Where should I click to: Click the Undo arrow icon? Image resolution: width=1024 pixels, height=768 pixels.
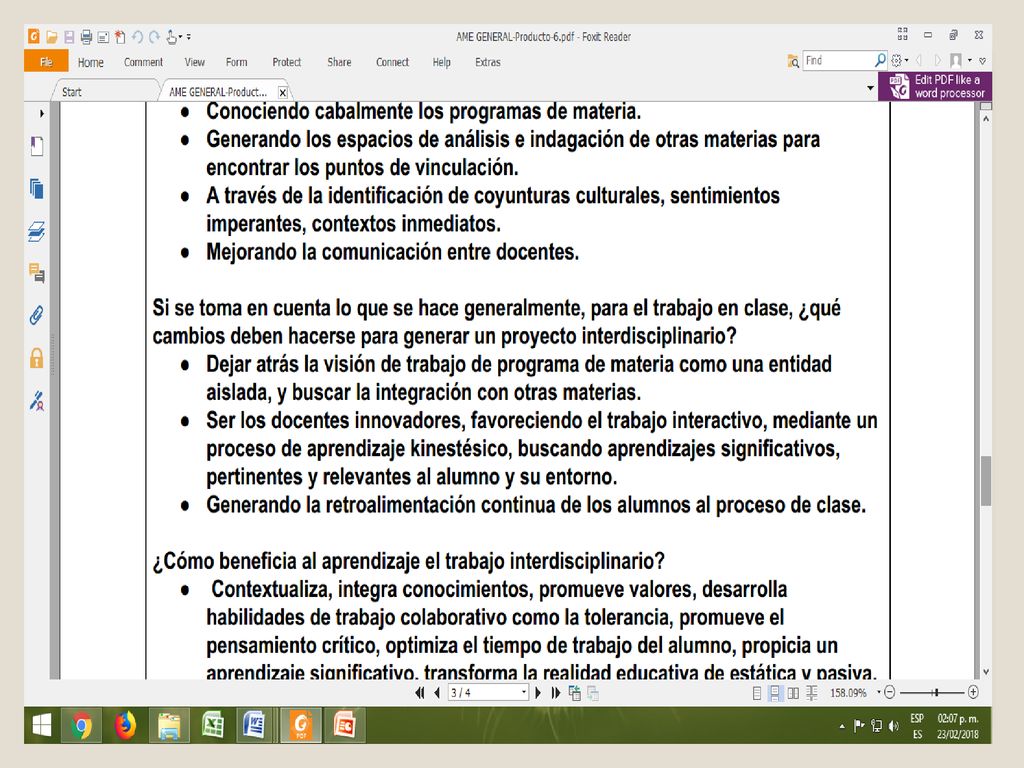pos(138,37)
